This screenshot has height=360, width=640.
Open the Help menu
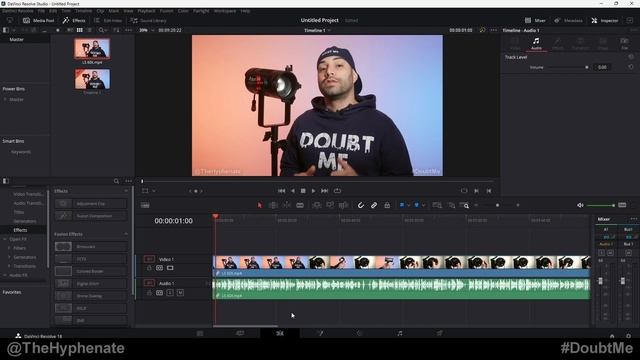245,11
